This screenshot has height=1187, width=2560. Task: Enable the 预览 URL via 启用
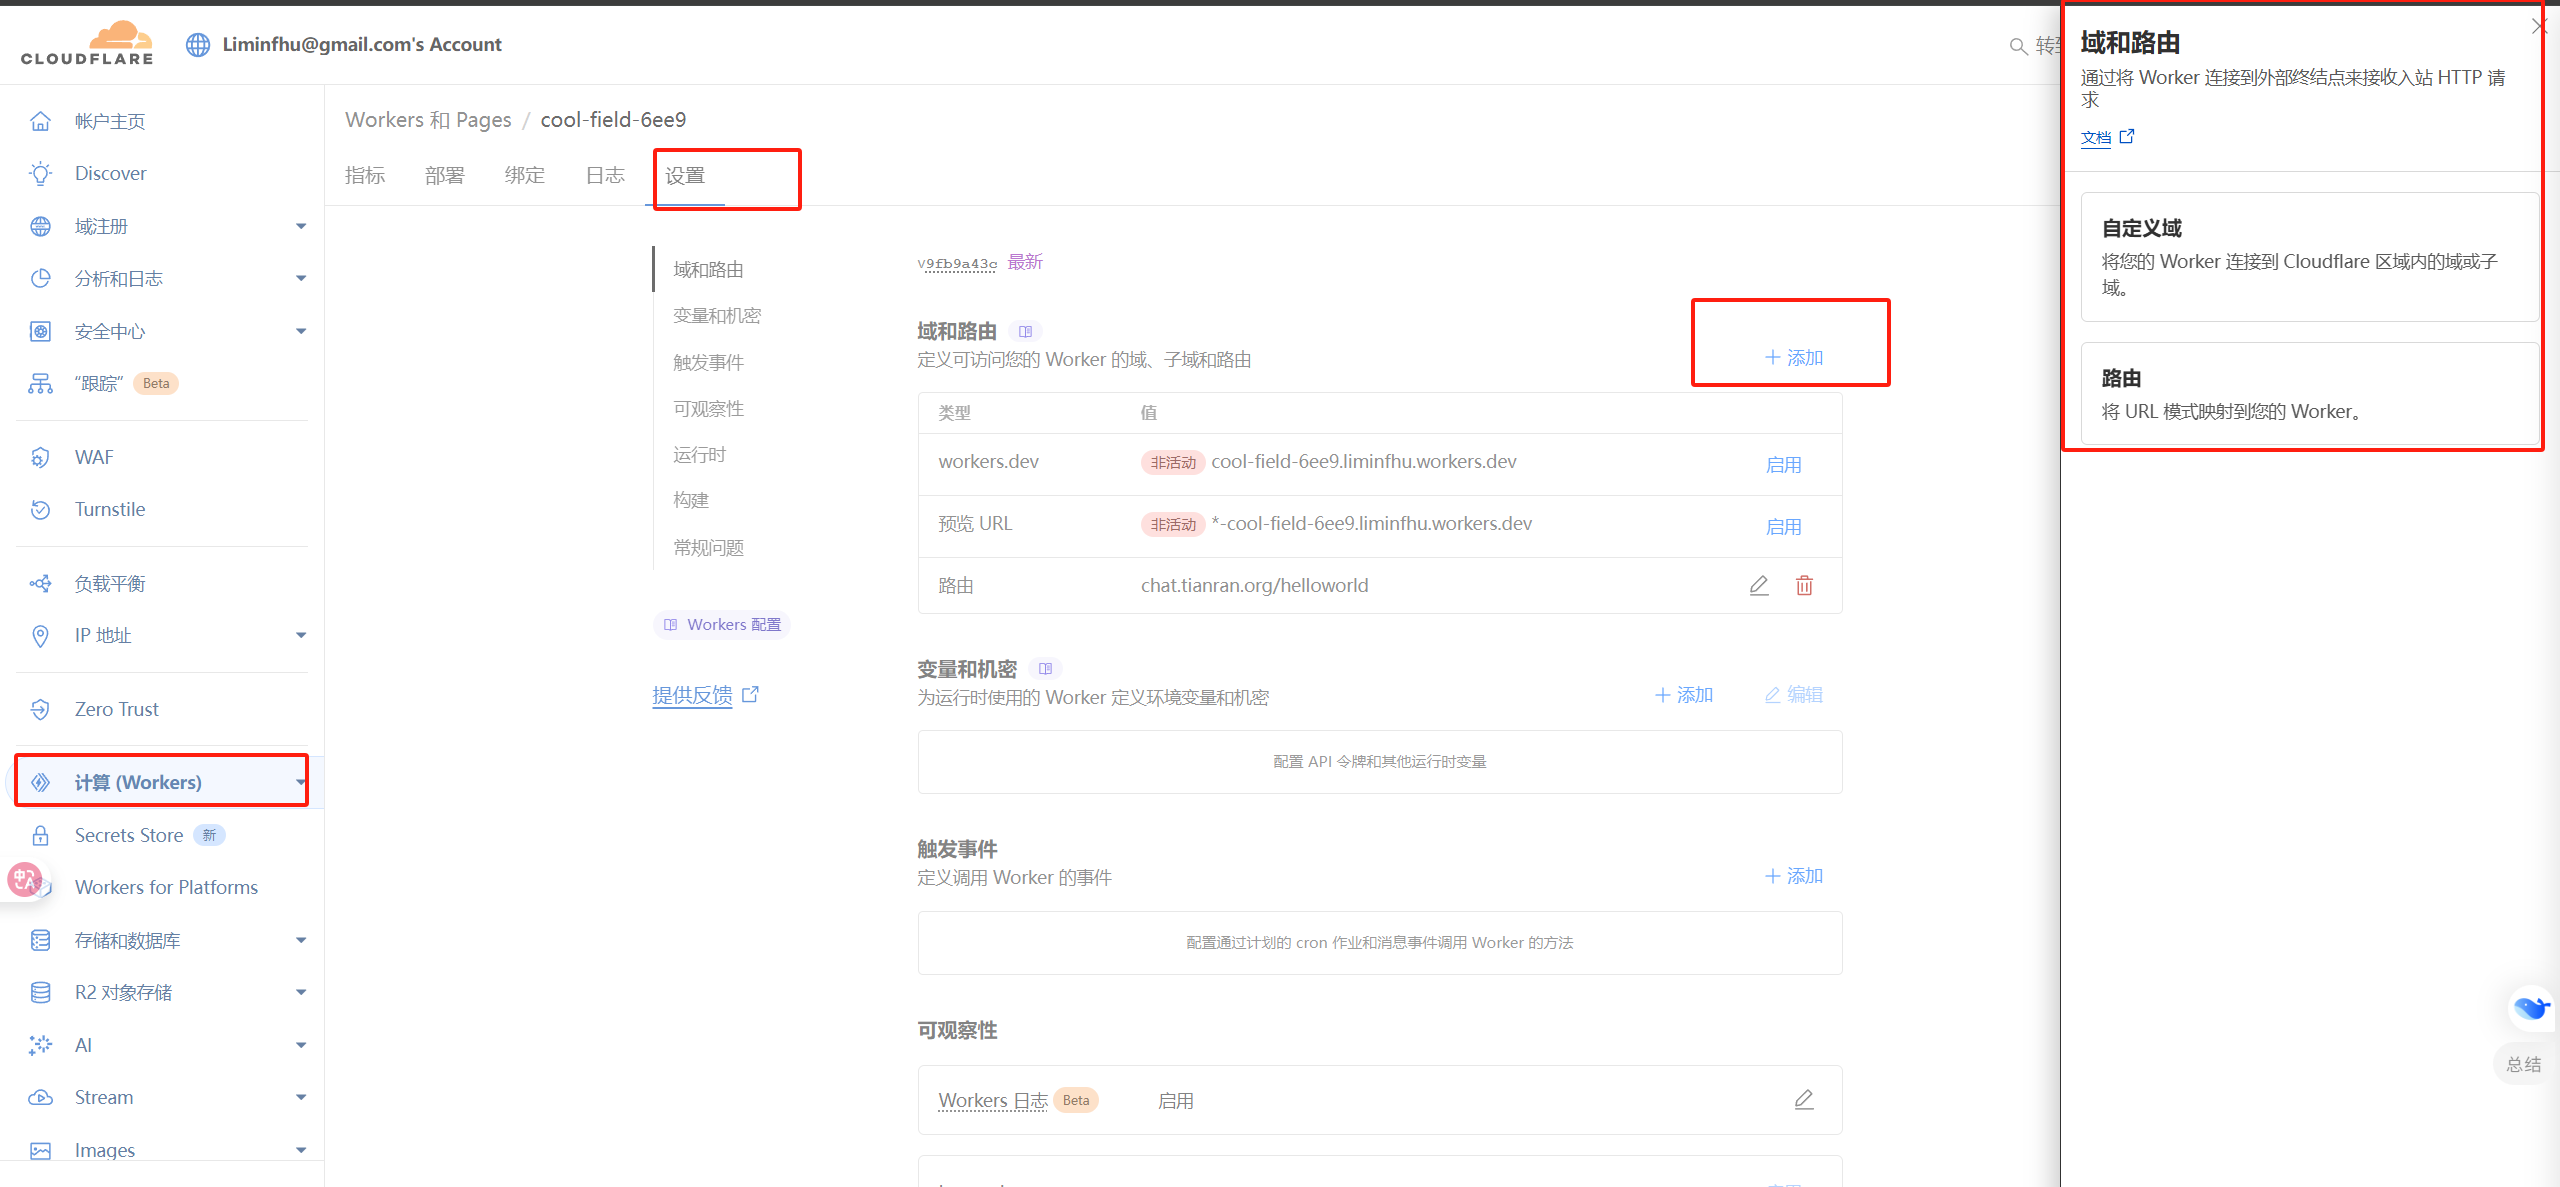(x=1783, y=527)
